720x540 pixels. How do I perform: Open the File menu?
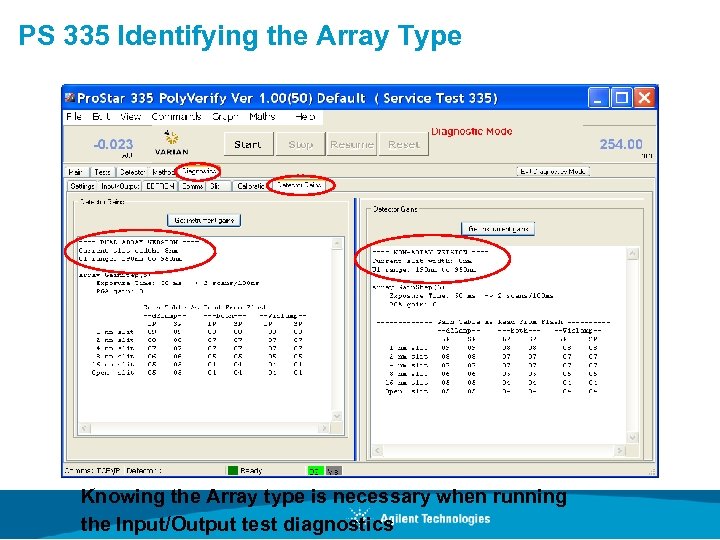click(74, 117)
